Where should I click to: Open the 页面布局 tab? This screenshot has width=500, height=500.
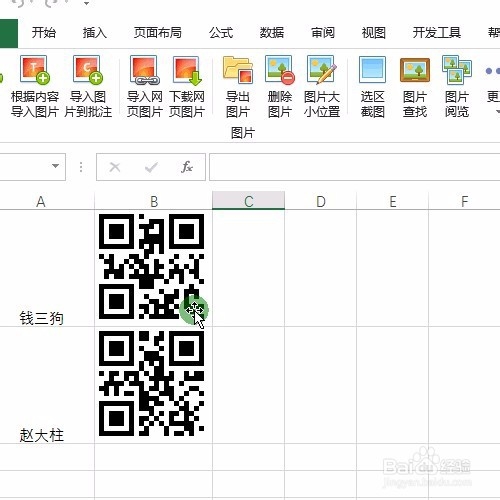click(157, 33)
